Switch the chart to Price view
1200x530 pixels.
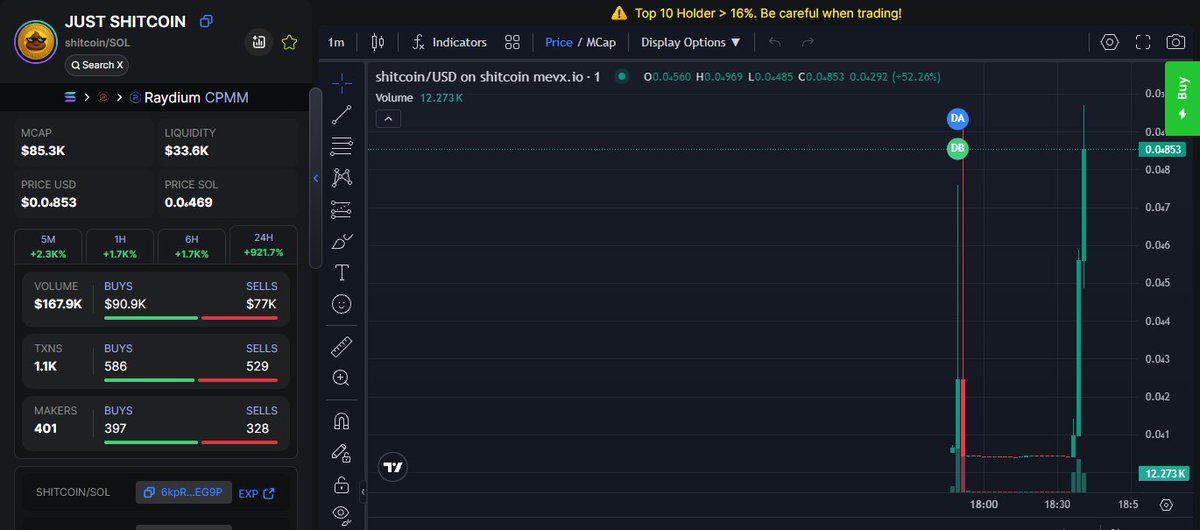[x=559, y=42]
